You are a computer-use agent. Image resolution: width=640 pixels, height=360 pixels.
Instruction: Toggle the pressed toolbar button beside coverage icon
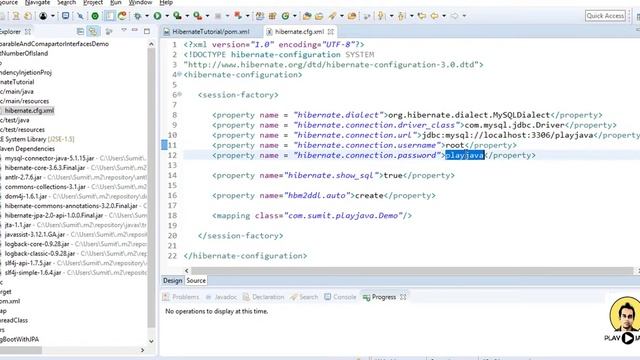point(110,16)
